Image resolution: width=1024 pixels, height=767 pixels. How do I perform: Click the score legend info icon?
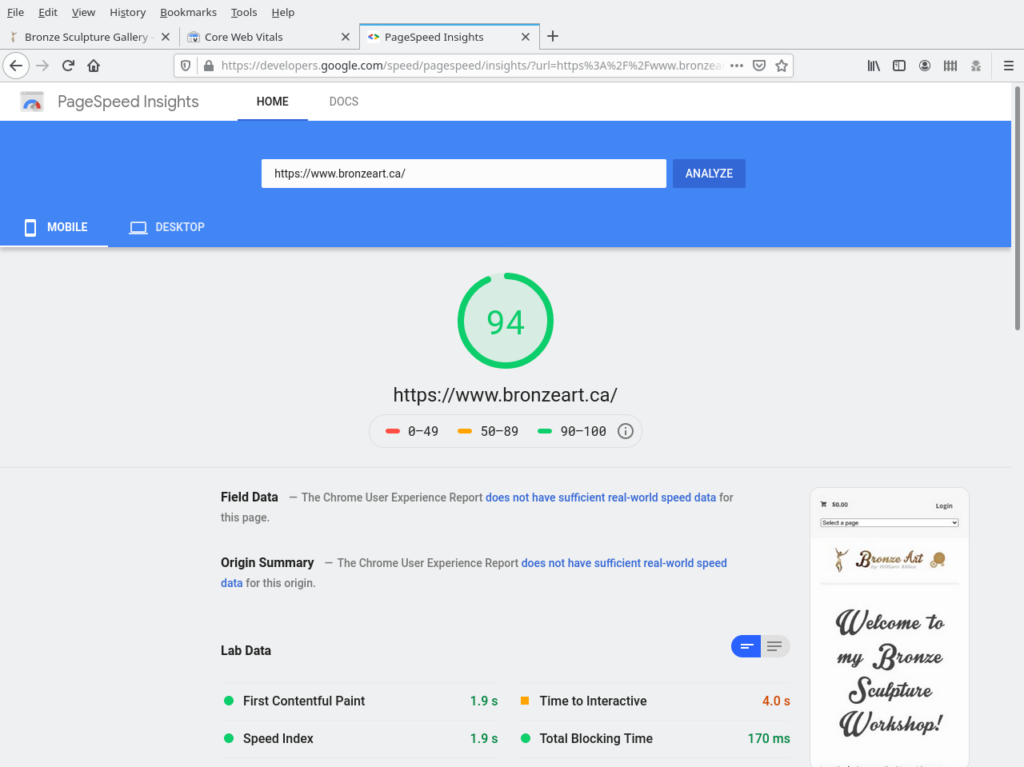coord(625,431)
